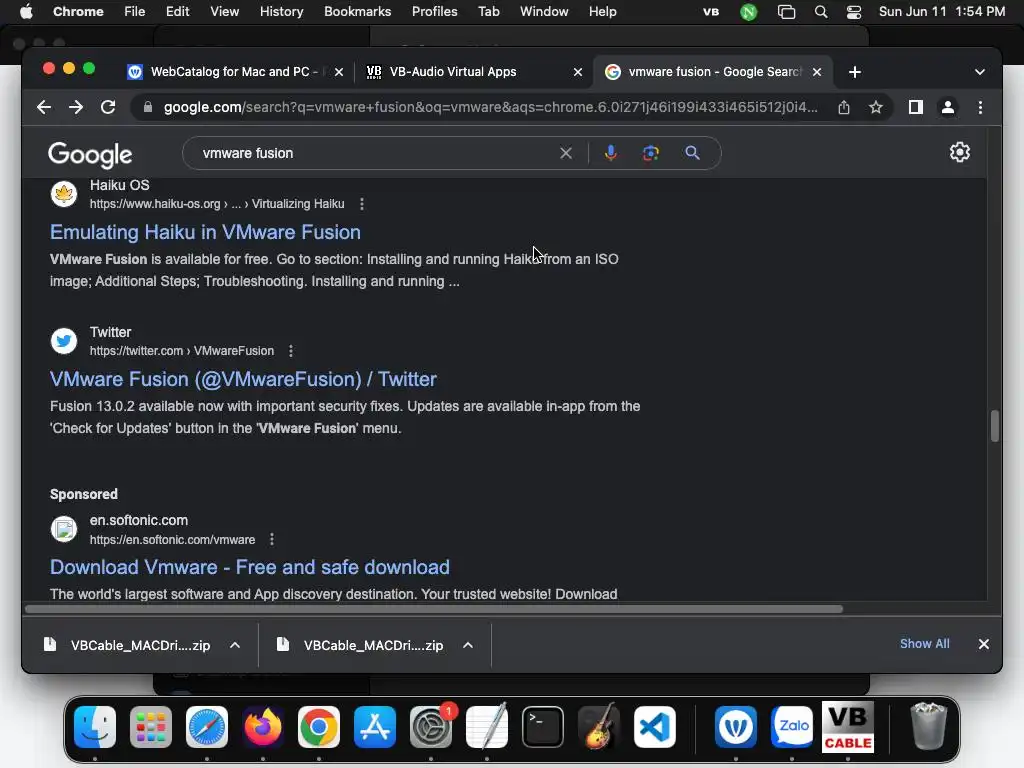Open Google quick settings gear
Viewport: 1024px width, 768px height.
pos(959,152)
